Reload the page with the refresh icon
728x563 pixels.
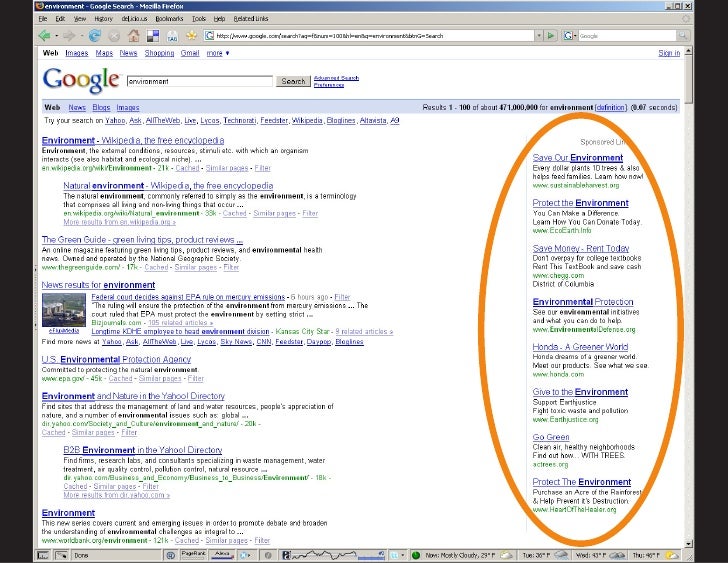[95, 35]
